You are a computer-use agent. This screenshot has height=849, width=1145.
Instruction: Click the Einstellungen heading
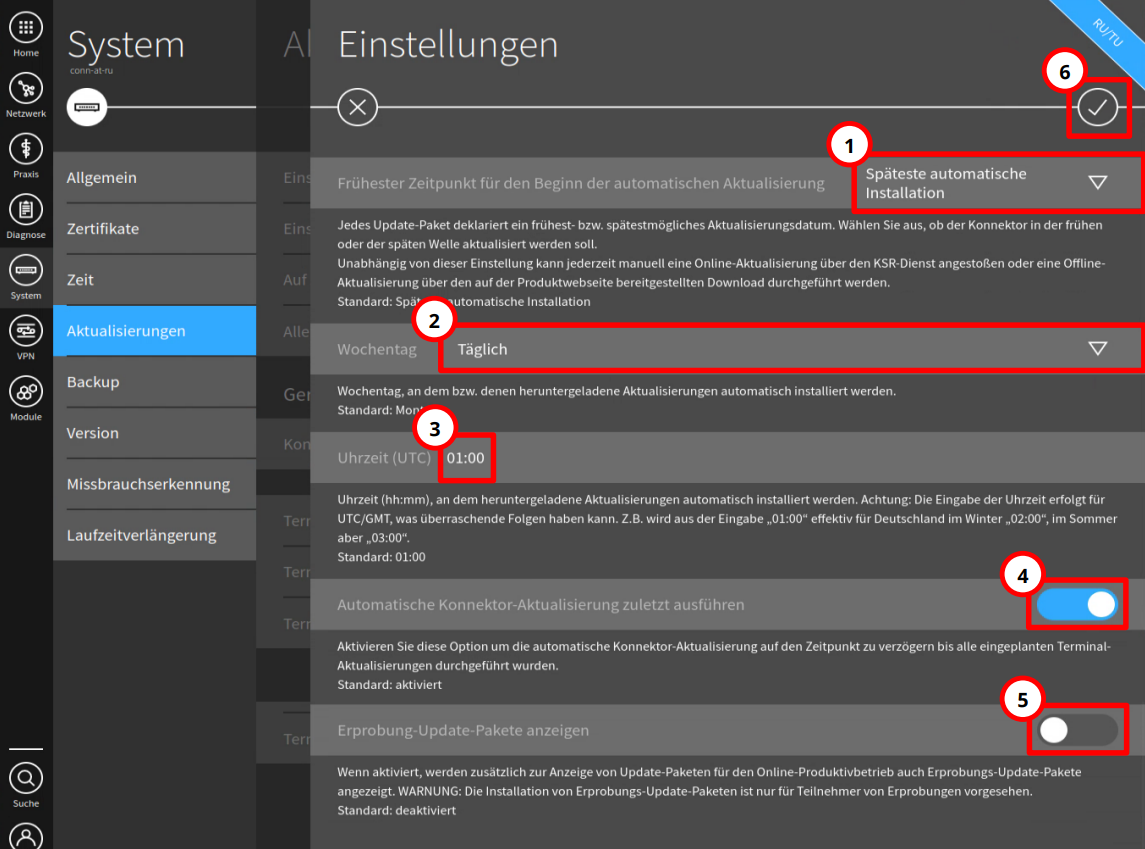tap(448, 45)
